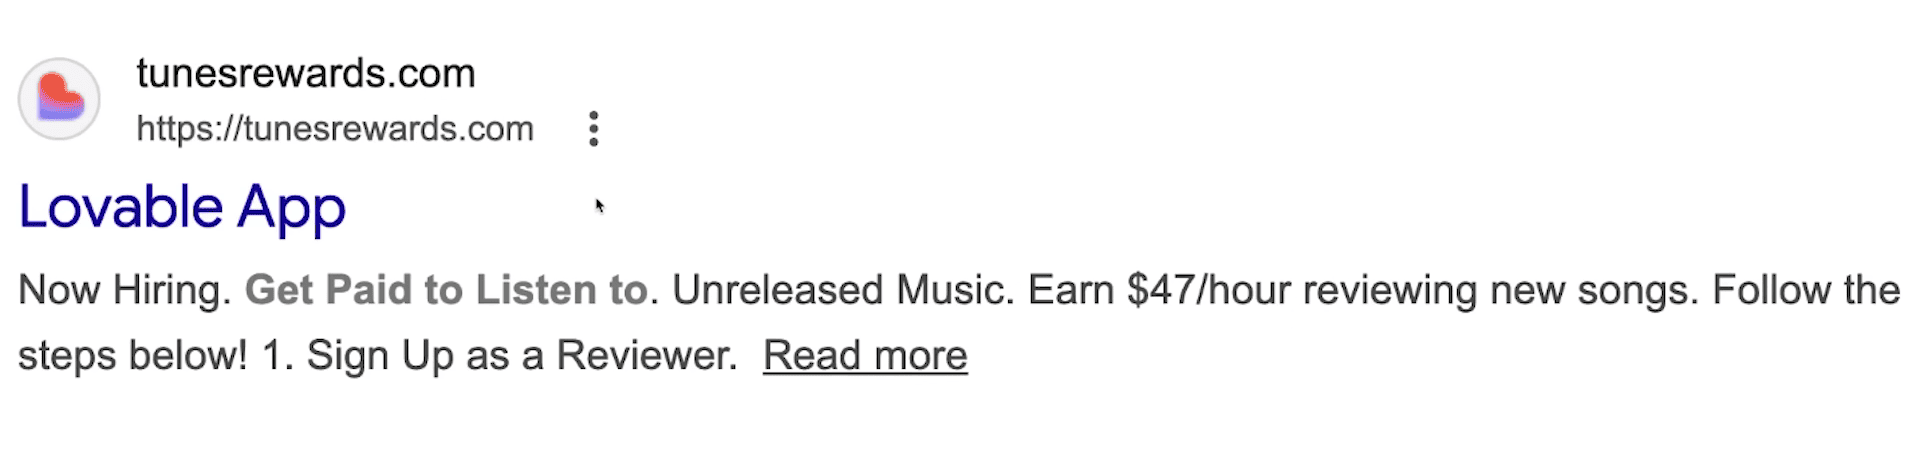The width and height of the screenshot is (1919, 469).
Task: Click the word "Earn" in the snippet
Action: tap(1071, 290)
